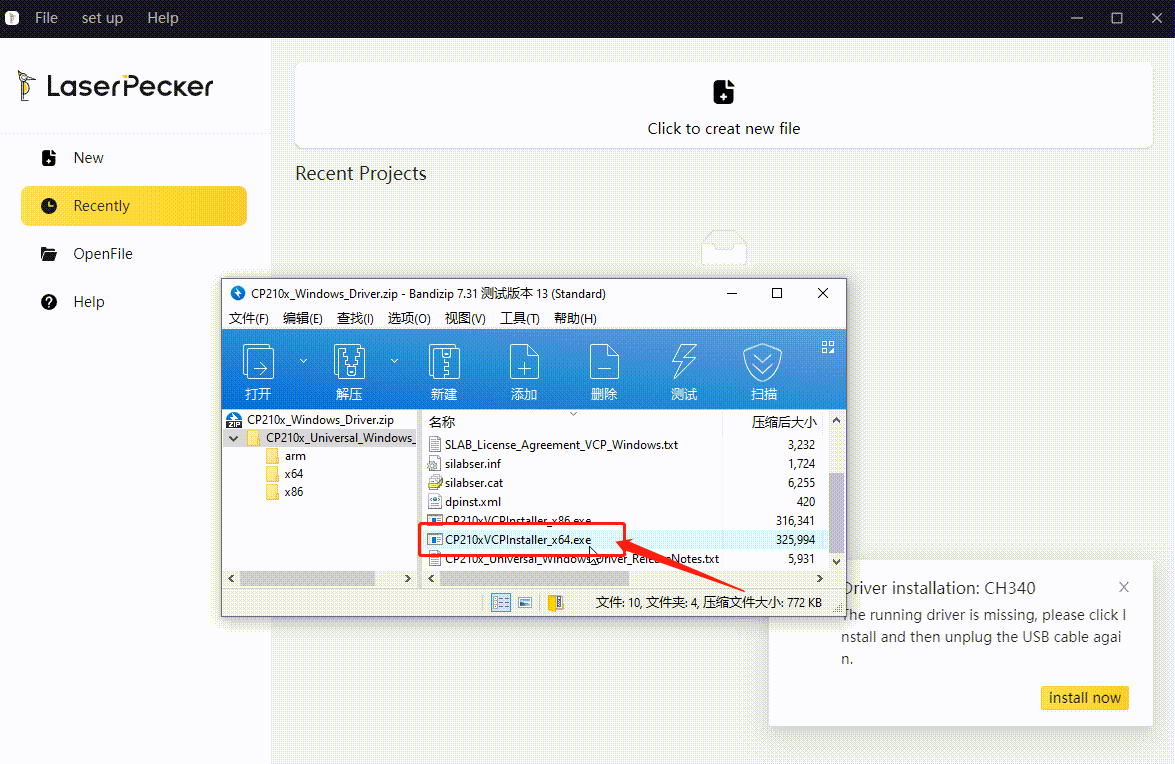This screenshot has width=1175, height=764.
Task: Select the silabser.inf file
Action: pyautogui.click(x=473, y=464)
